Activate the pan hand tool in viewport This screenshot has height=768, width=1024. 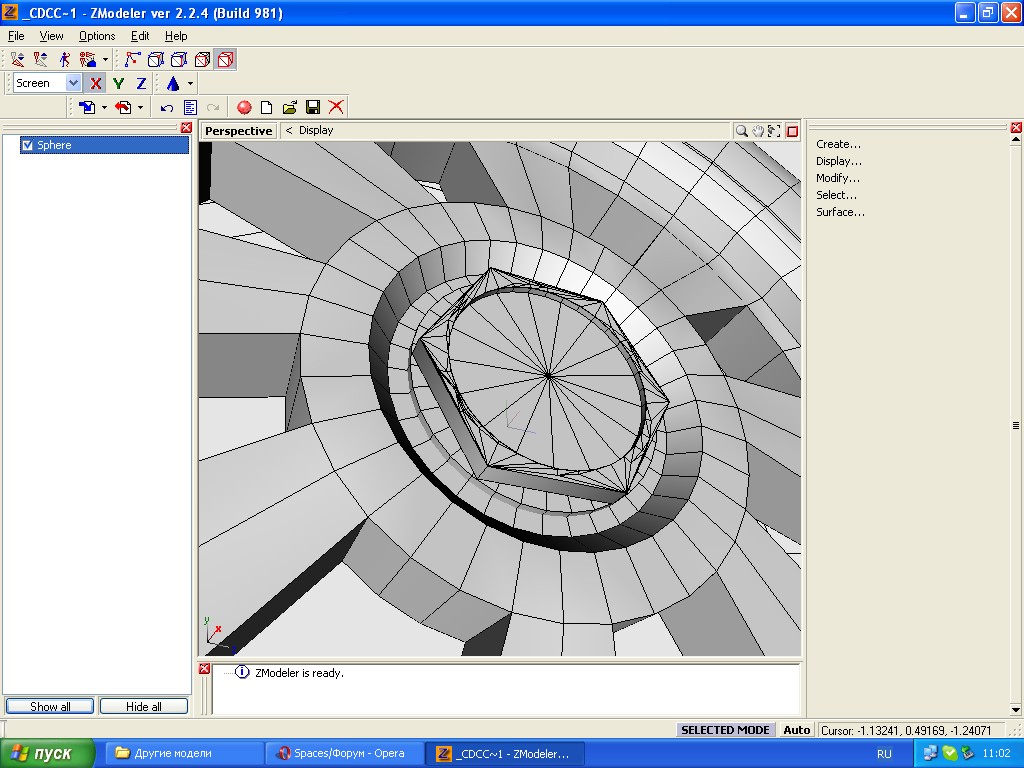click(758, 131)
